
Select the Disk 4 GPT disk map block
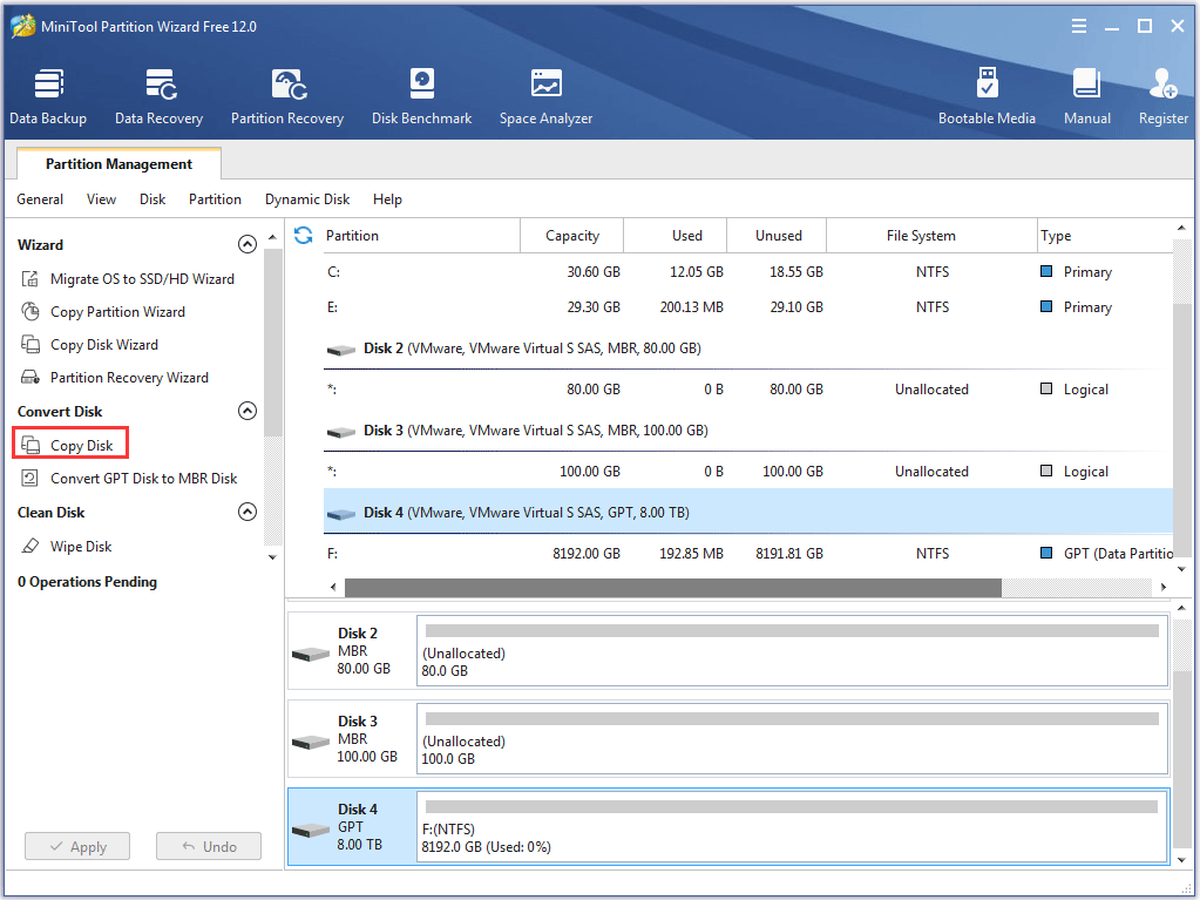[728, 826]
